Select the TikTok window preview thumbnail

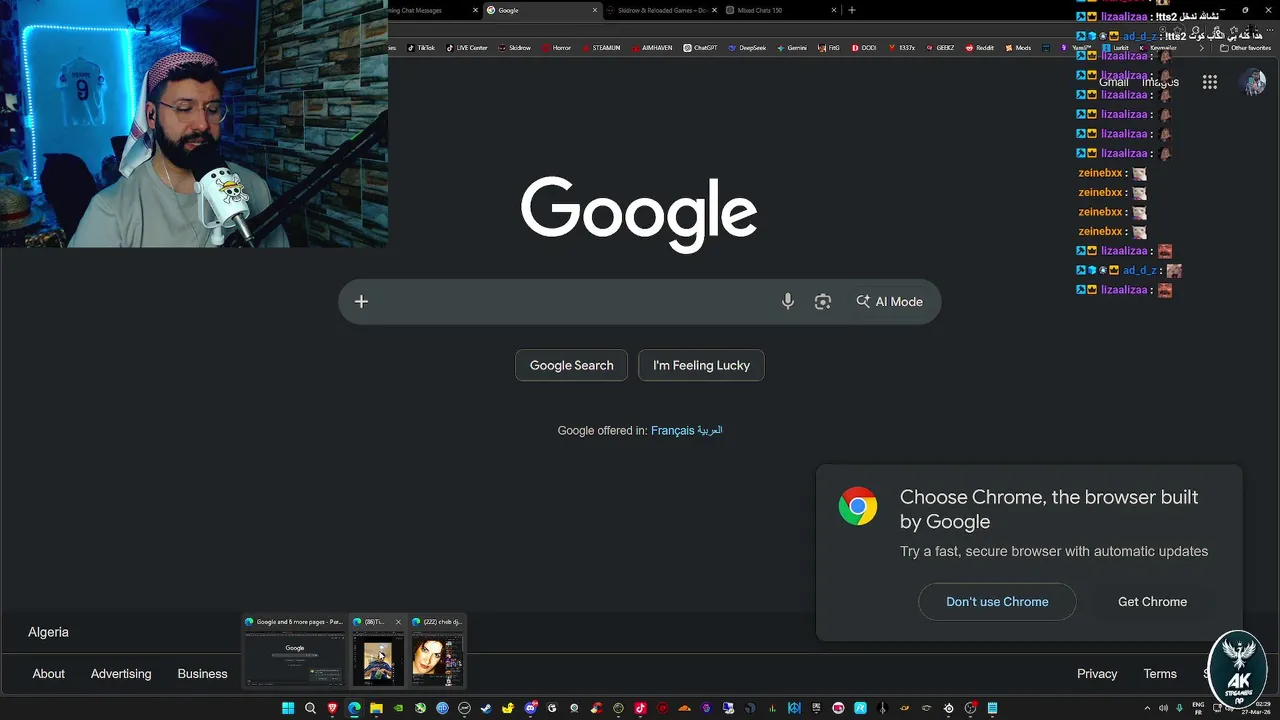point(378,651)
